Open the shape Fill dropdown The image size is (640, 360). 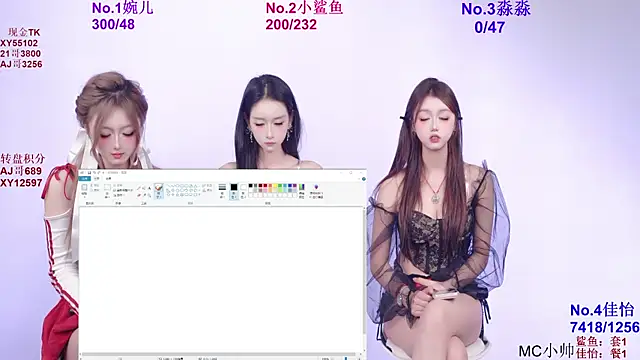coord(207,190)
